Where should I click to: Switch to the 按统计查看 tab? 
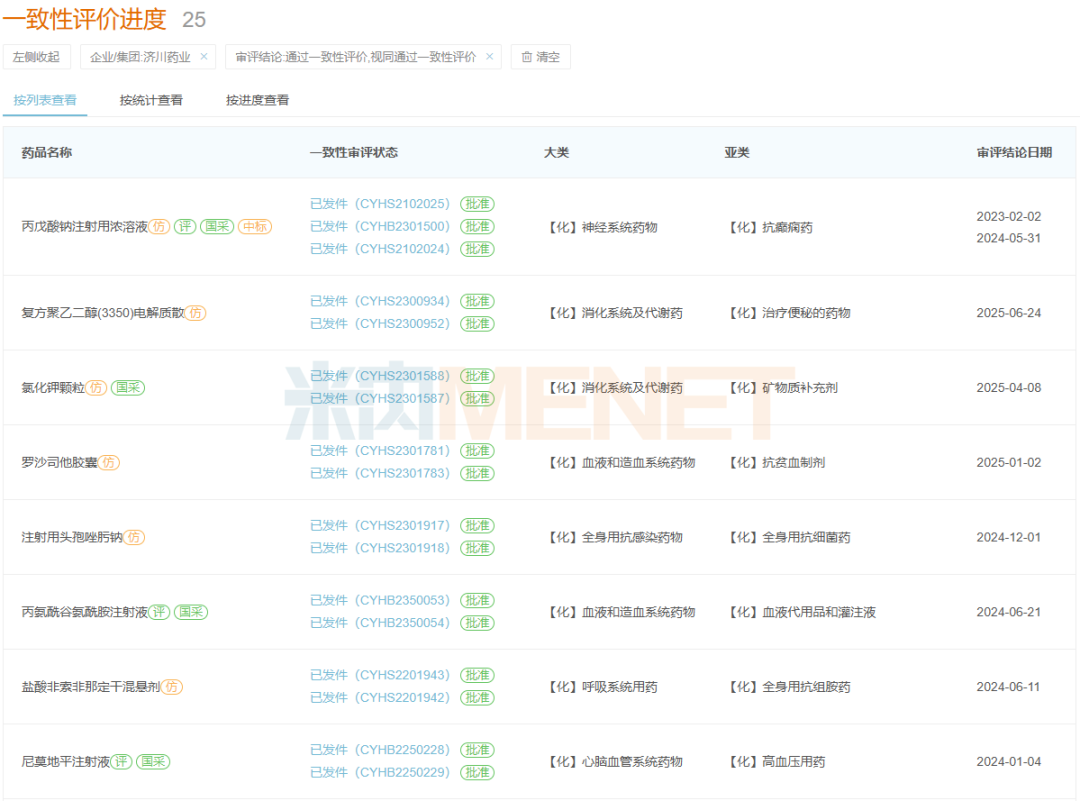151,100
